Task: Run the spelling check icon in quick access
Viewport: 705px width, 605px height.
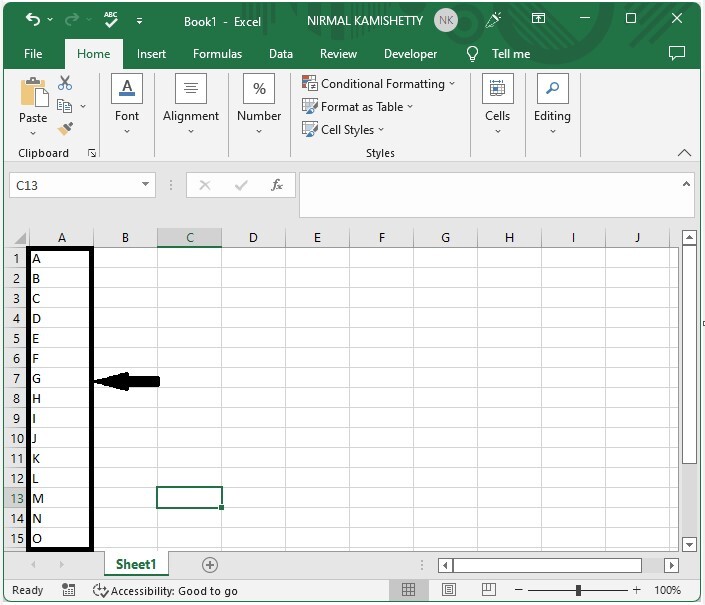Action: (111, 19)
